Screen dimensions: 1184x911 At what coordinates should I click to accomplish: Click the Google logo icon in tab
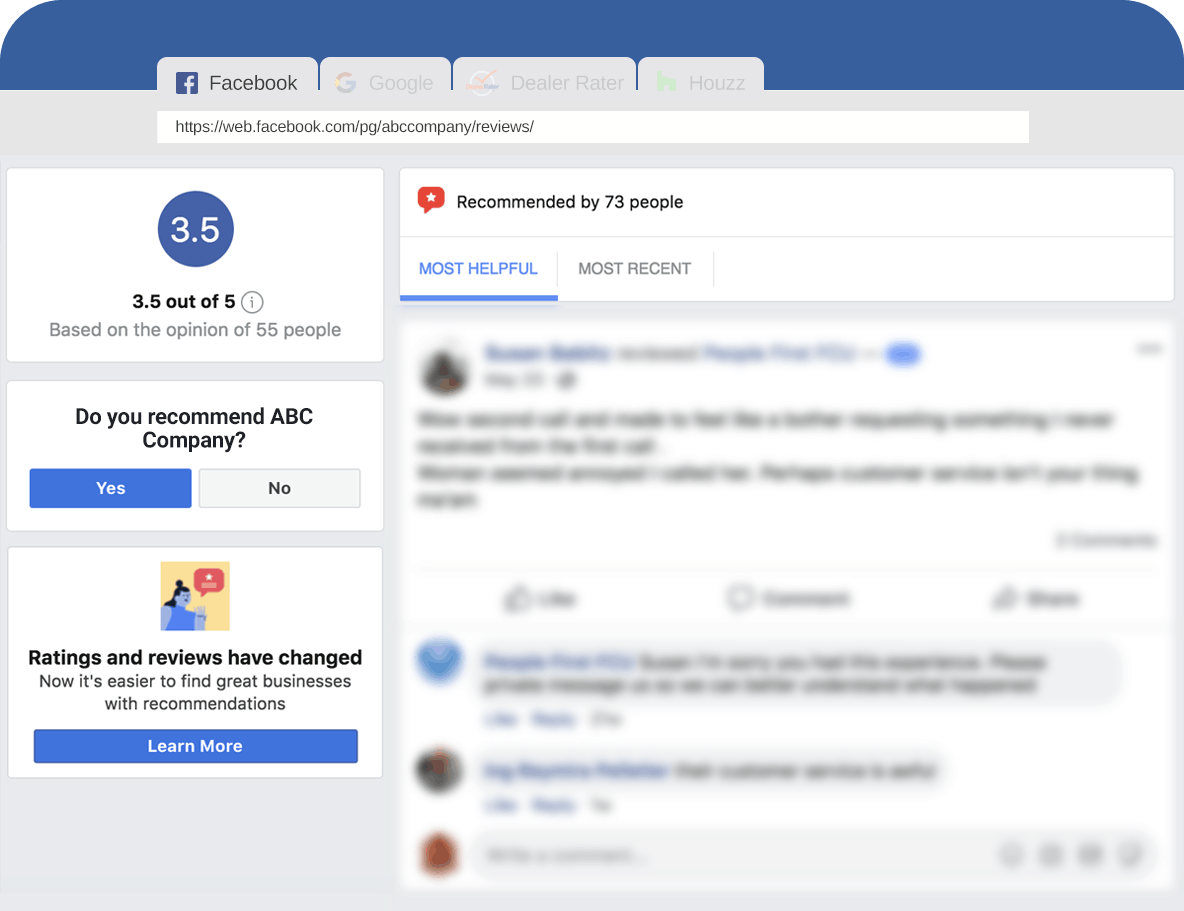346,82
